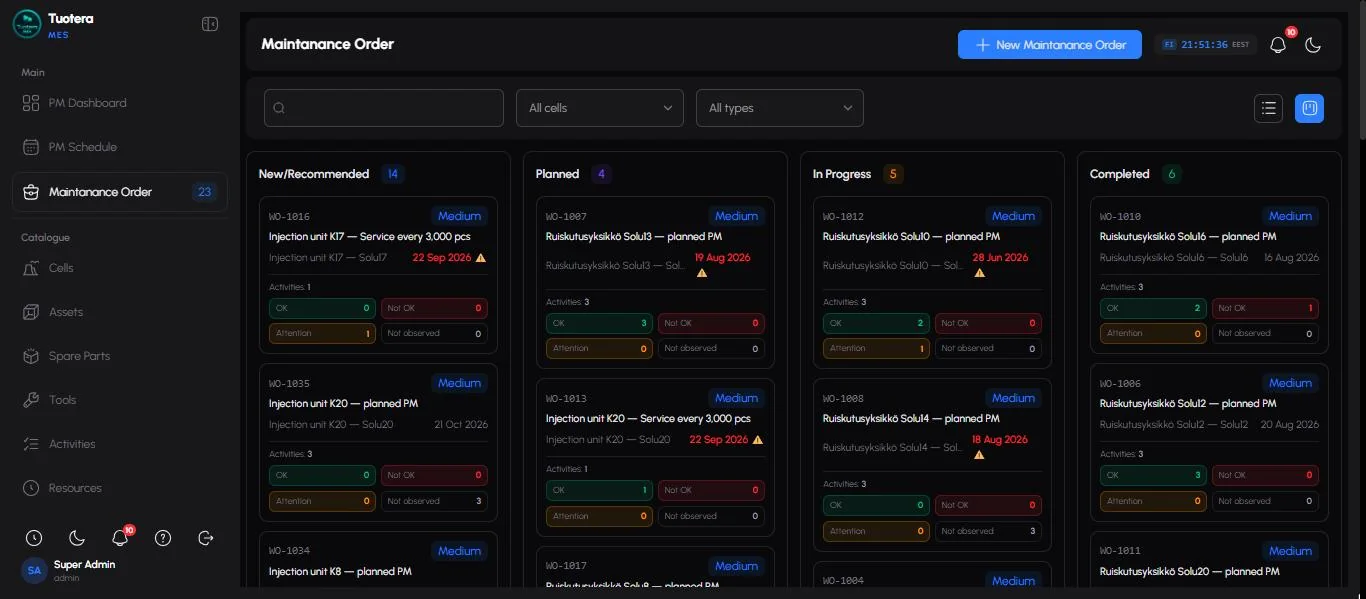
Task: Switch to kanban board view
Action: click(x=1309, y=108)
